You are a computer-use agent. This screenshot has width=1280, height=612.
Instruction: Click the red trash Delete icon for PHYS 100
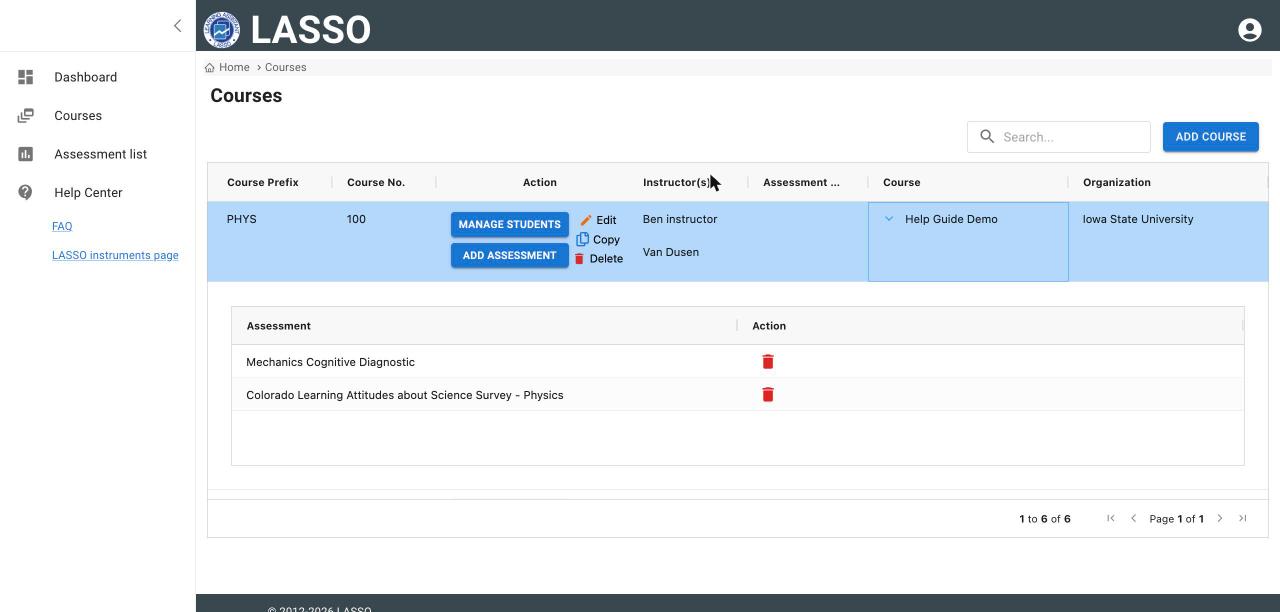579,259
